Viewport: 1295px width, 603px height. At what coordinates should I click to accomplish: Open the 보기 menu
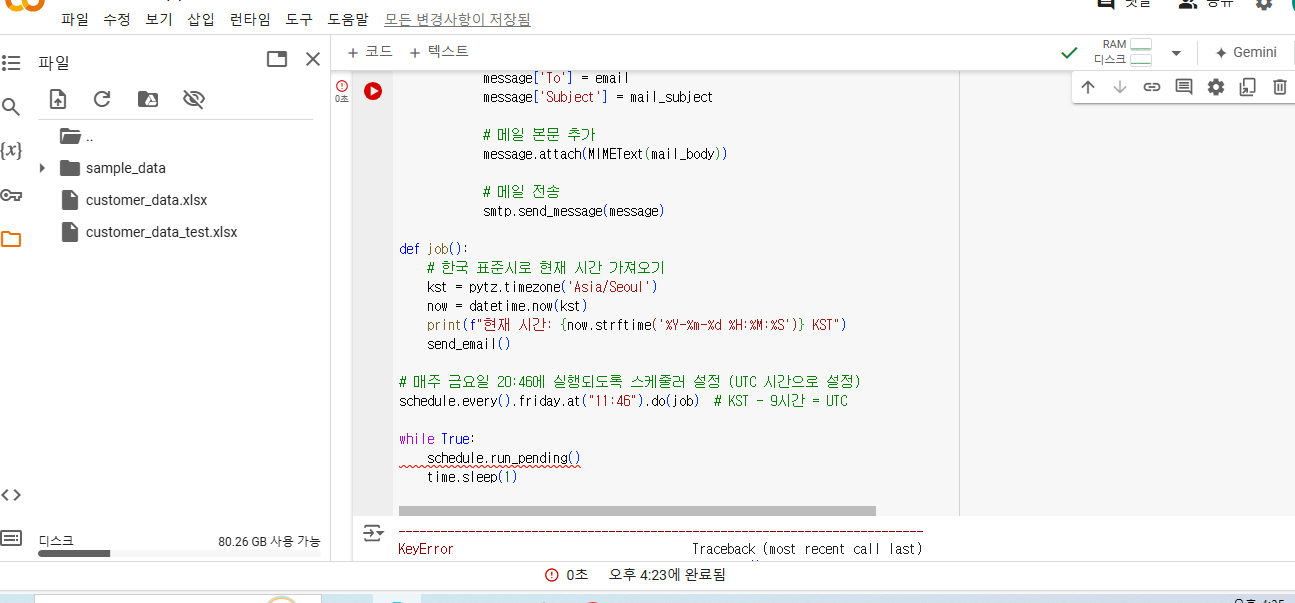pos(159,19)
